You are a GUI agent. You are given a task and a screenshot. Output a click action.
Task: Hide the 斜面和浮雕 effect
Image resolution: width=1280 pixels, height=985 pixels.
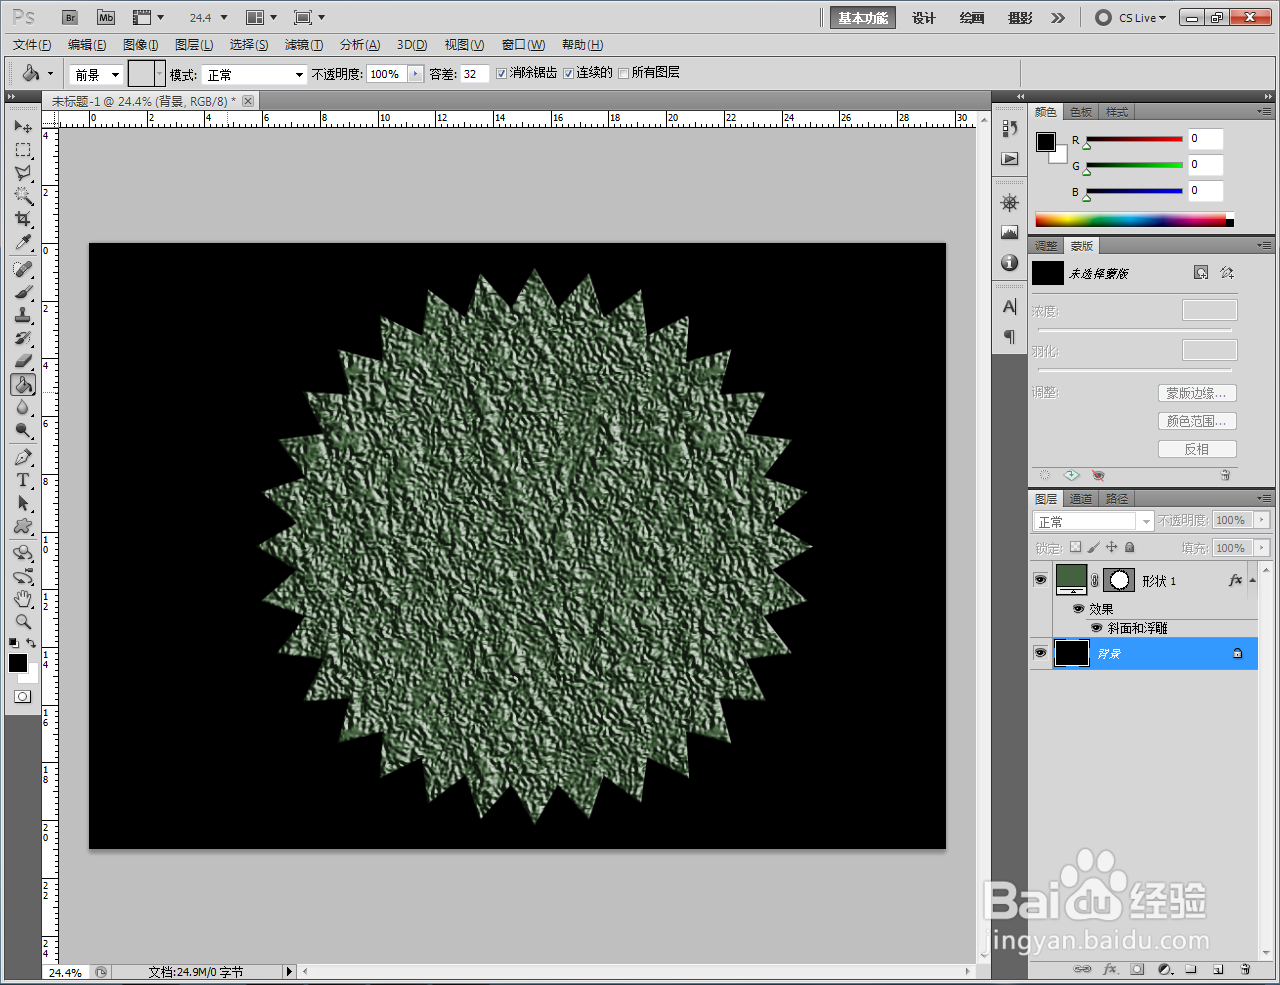click(1096, 628)
